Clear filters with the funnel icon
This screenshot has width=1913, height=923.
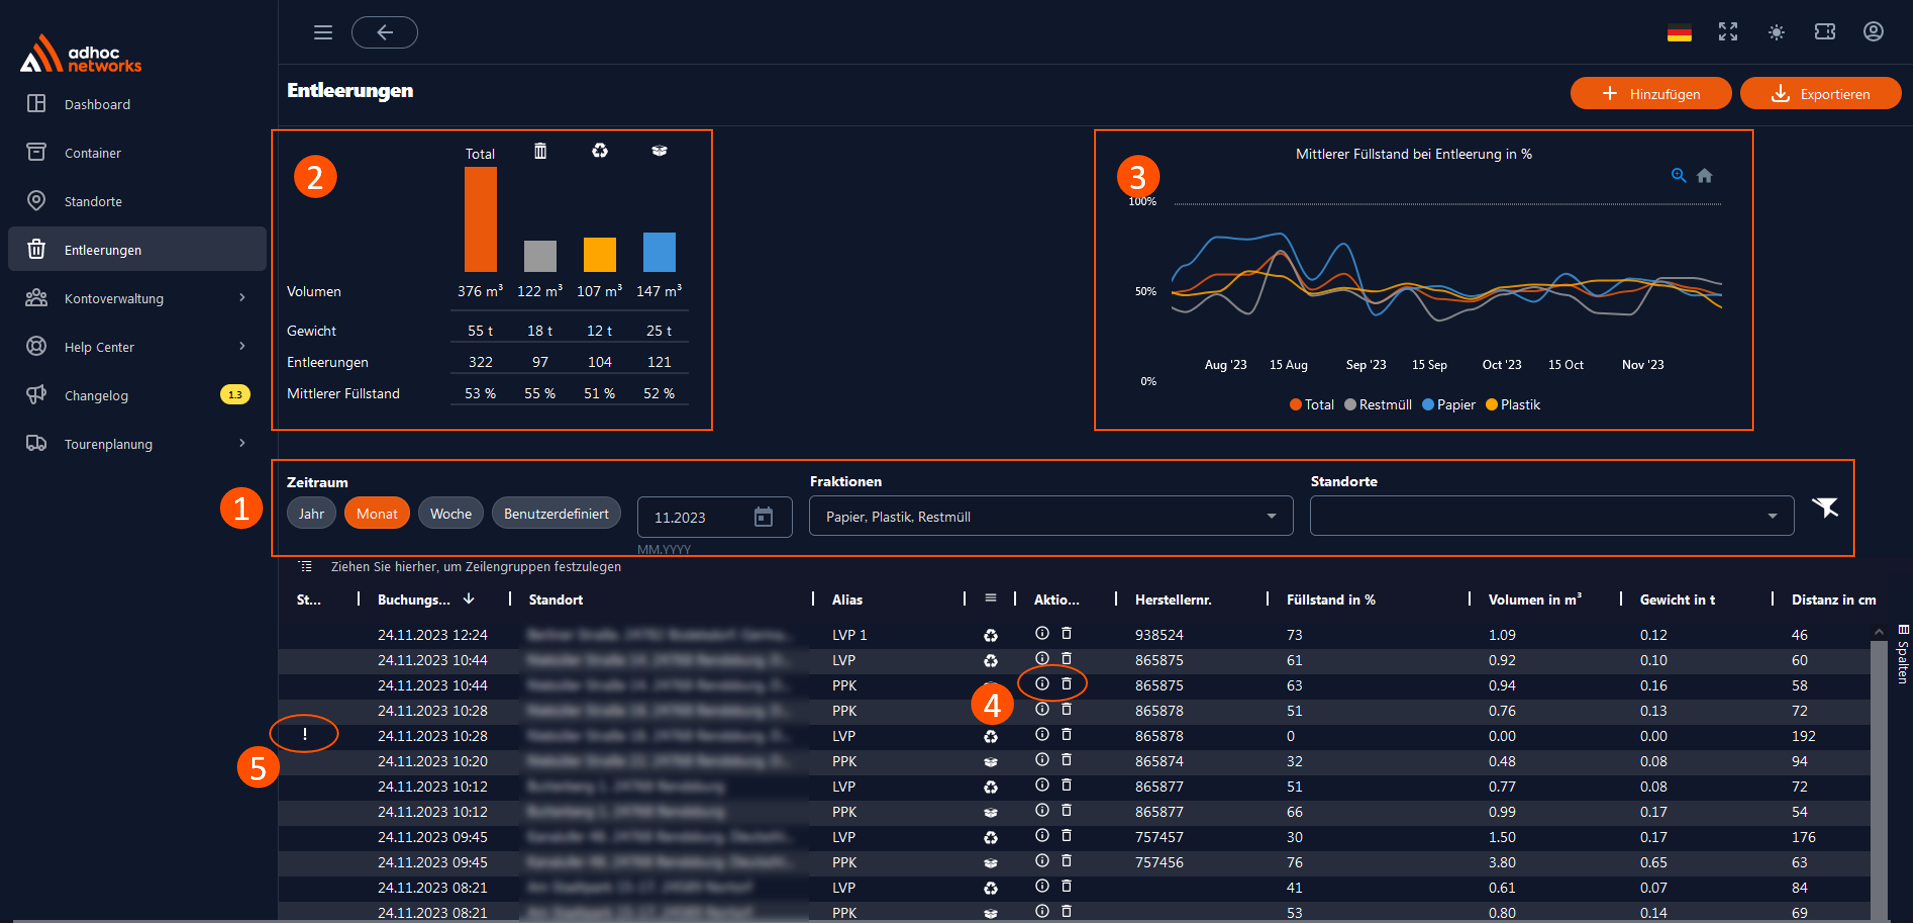click(x=1825, y=508)
